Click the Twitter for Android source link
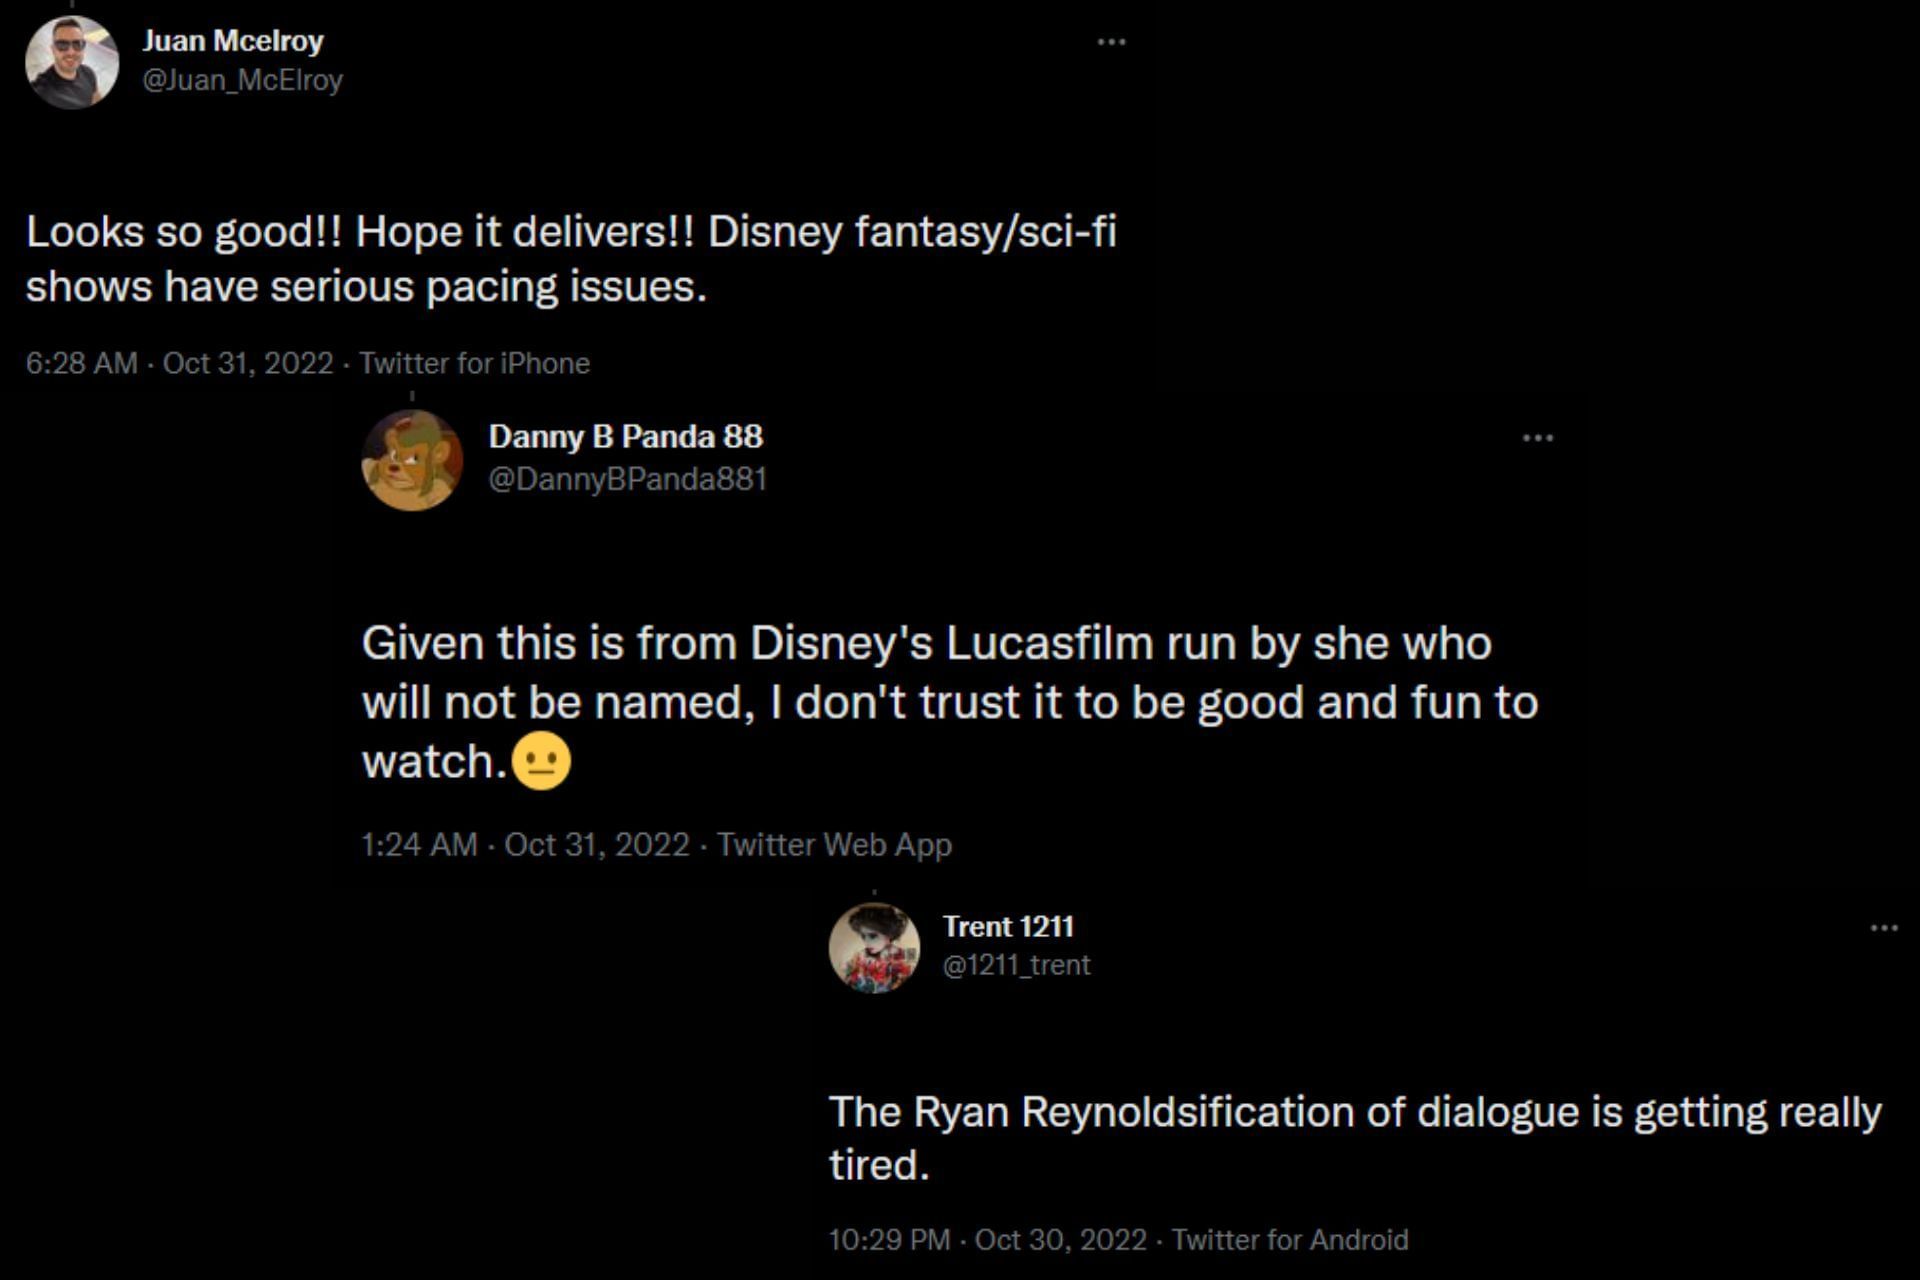This screenshot has height=1280, width=1920. point(1289,1240)
